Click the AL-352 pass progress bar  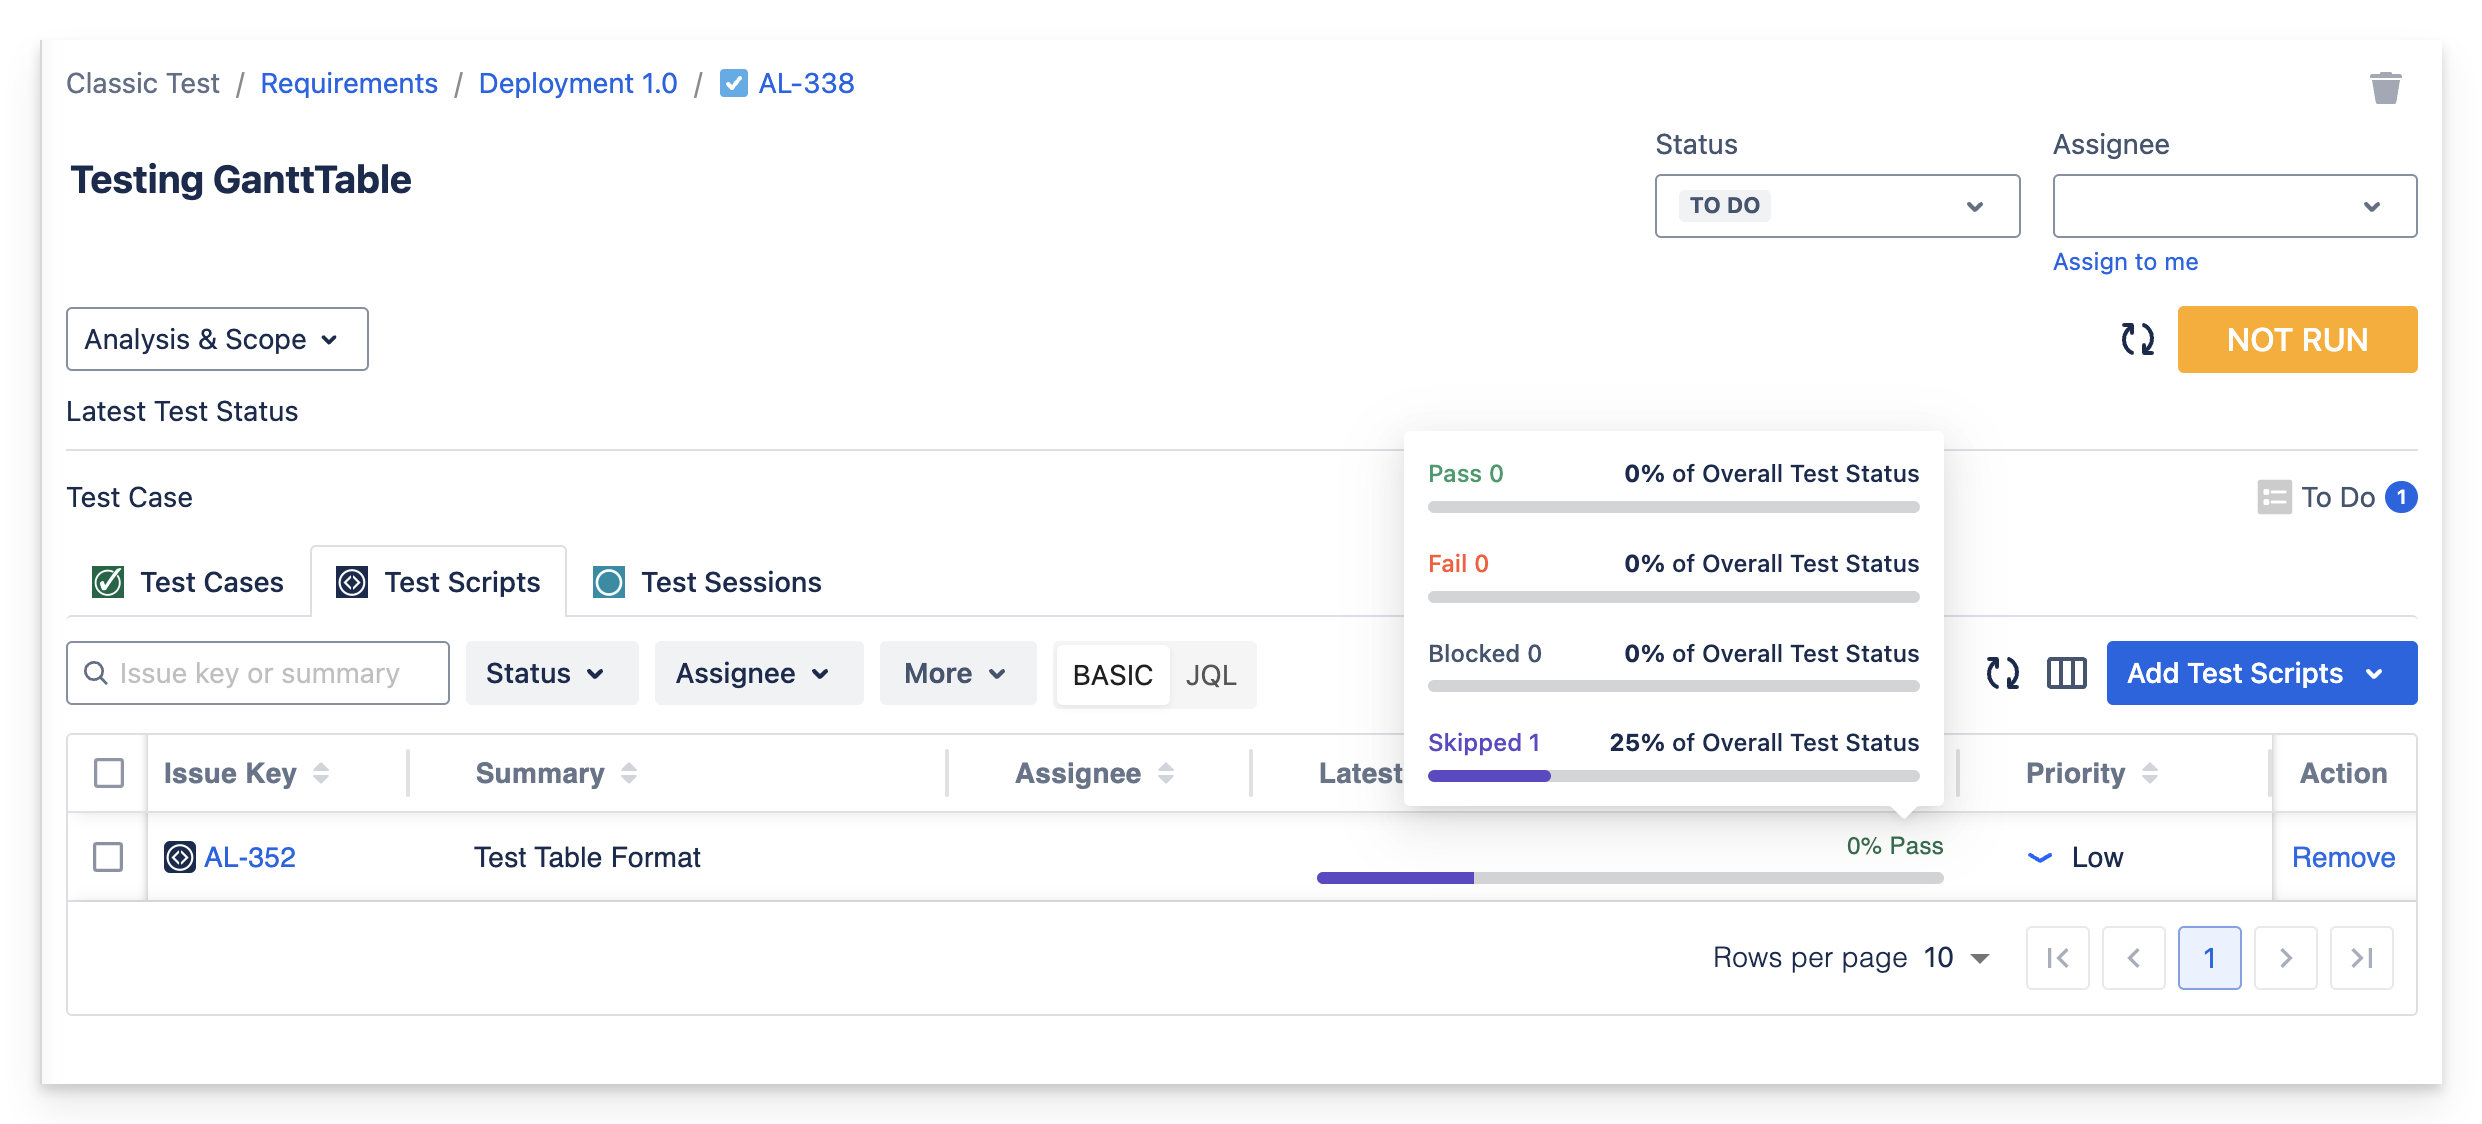[1629, 878]
